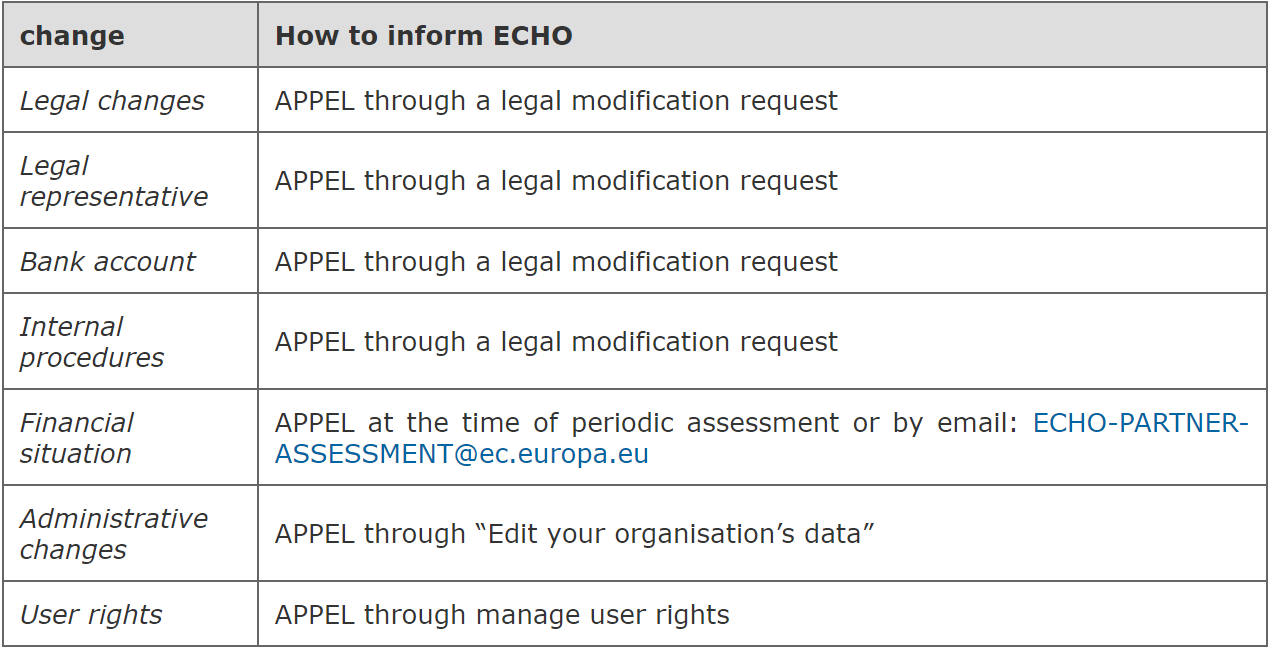Click the "Legal changes" row label
This screenshot has height=648, width=1272.
pyautogui.click(x=112, y=101)
